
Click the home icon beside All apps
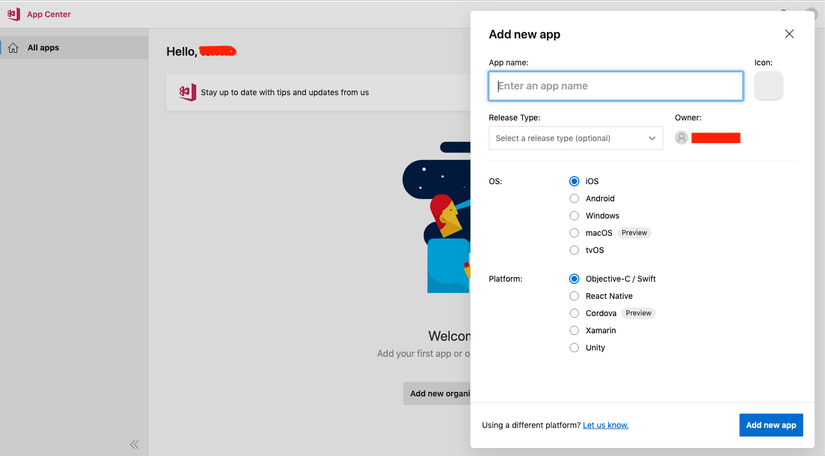(x=13, y=48)
